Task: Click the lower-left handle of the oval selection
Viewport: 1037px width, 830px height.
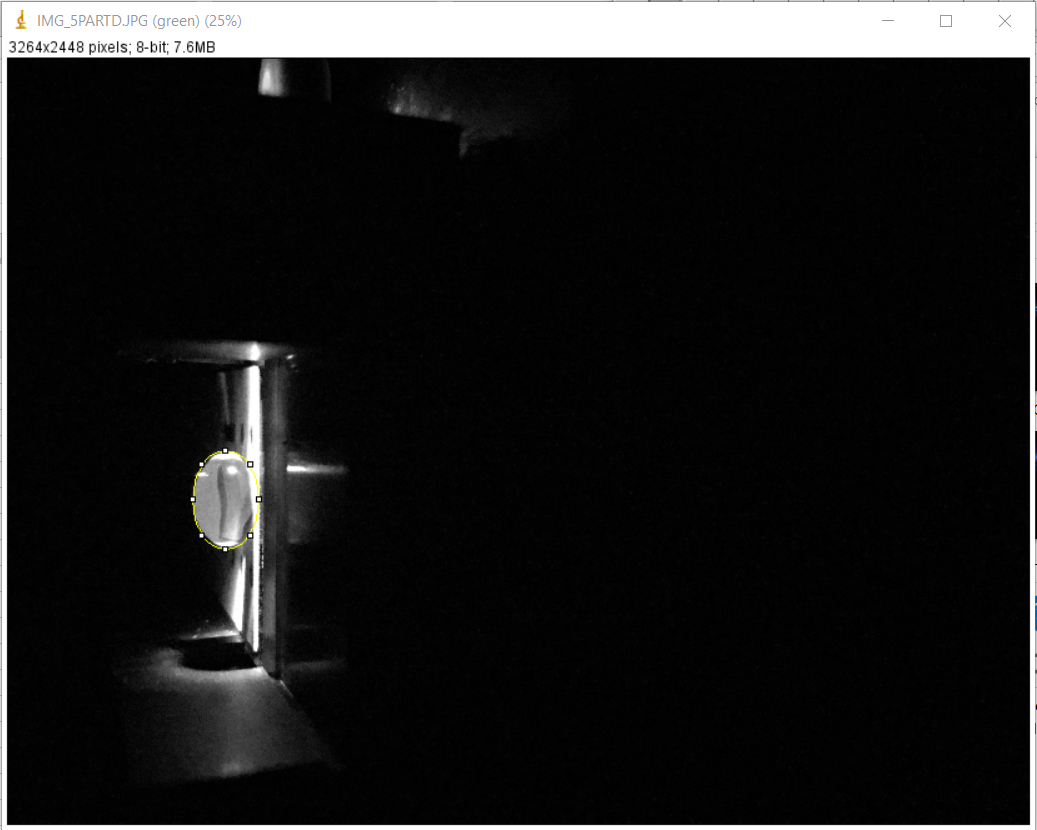Action: (202, 535)
